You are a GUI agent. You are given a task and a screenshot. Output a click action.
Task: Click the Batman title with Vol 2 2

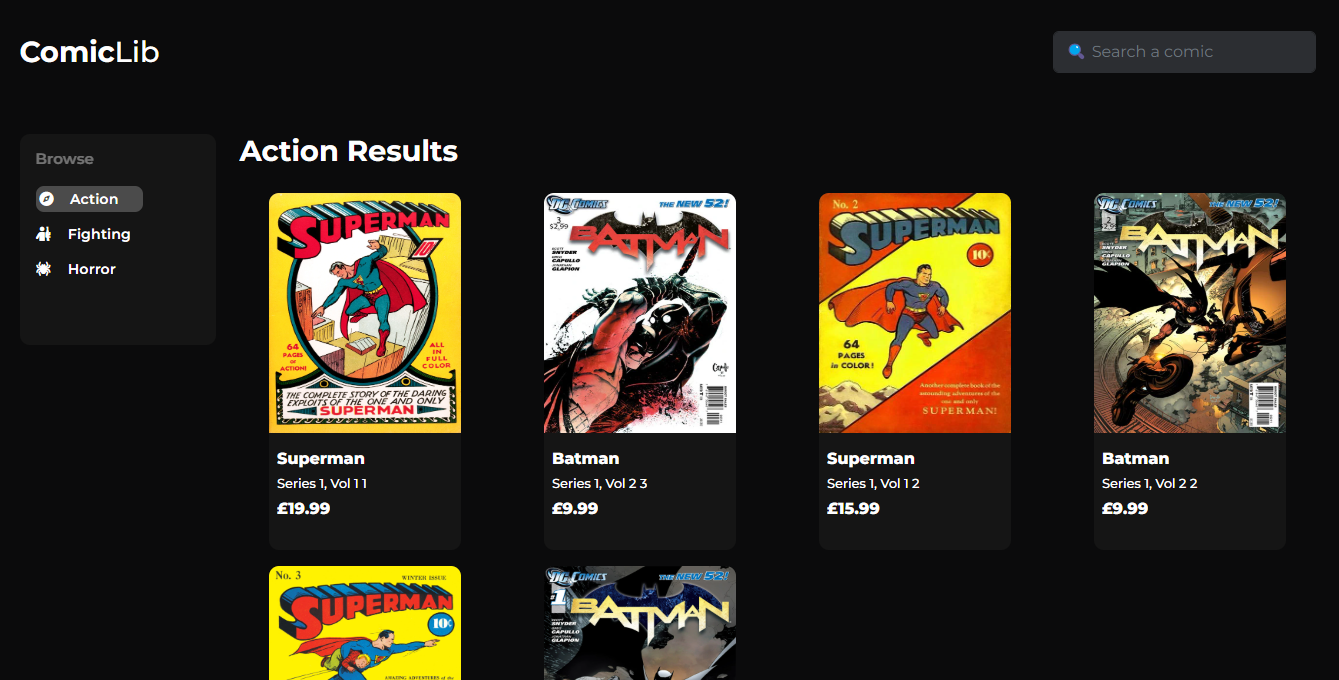[1136, 459]
